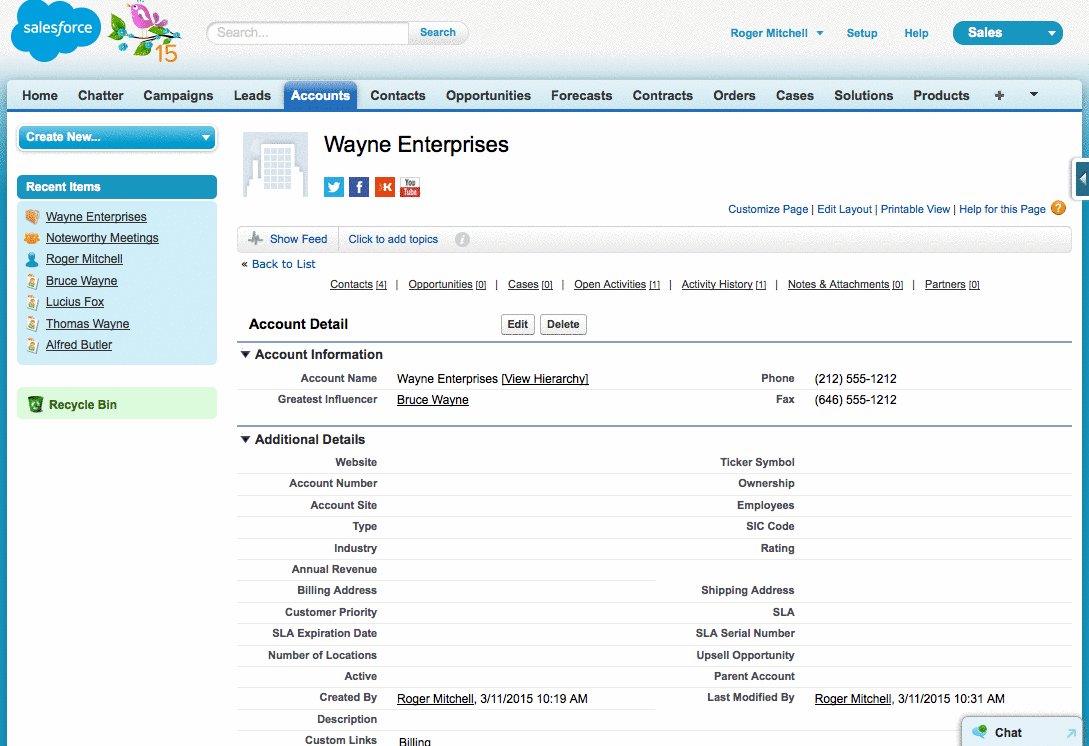Click the Billing custom link
1089x746 pixels.
[x=415, y=741]
